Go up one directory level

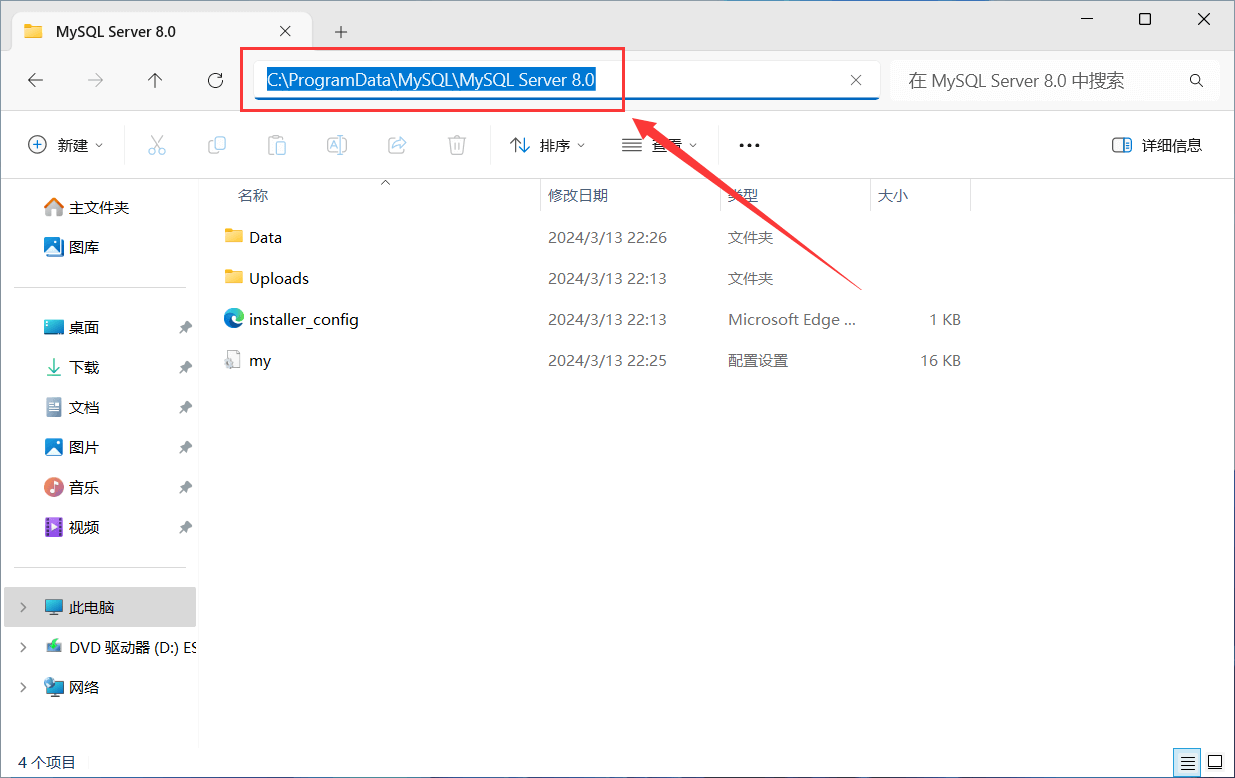(155, 81)
